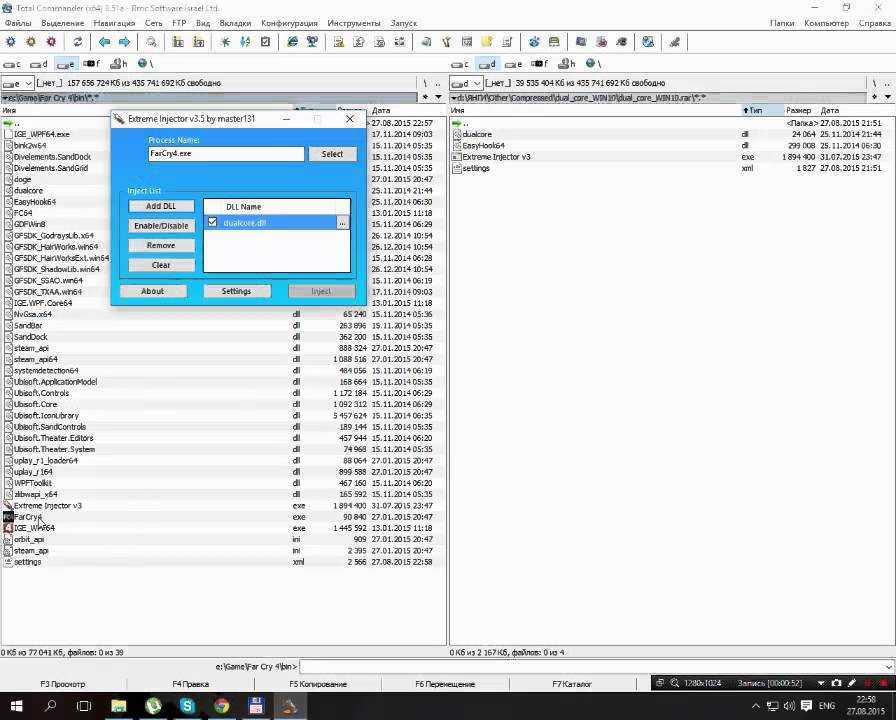896x720 pixels.
Task: Select steam_api64 file in left panel
Action: [x=223, y=359]
